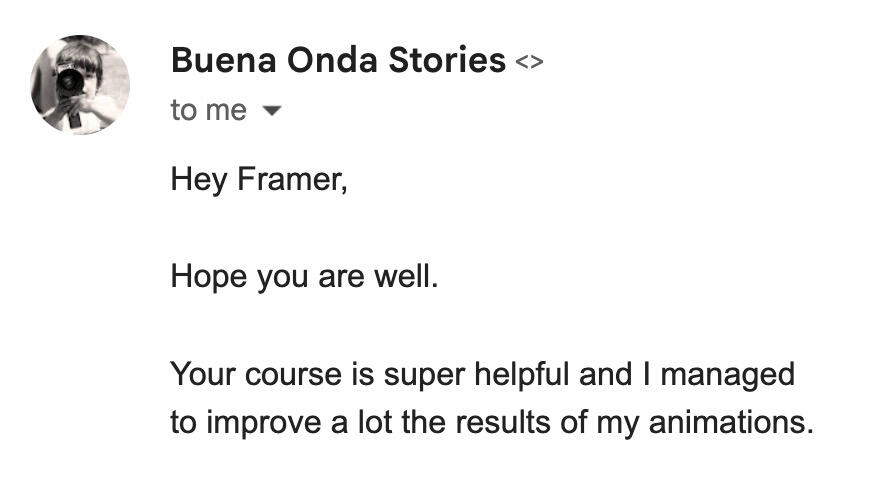The image size is (870, 490).
Task: Click the camera in the avatar photo
Action: point(69,82)
